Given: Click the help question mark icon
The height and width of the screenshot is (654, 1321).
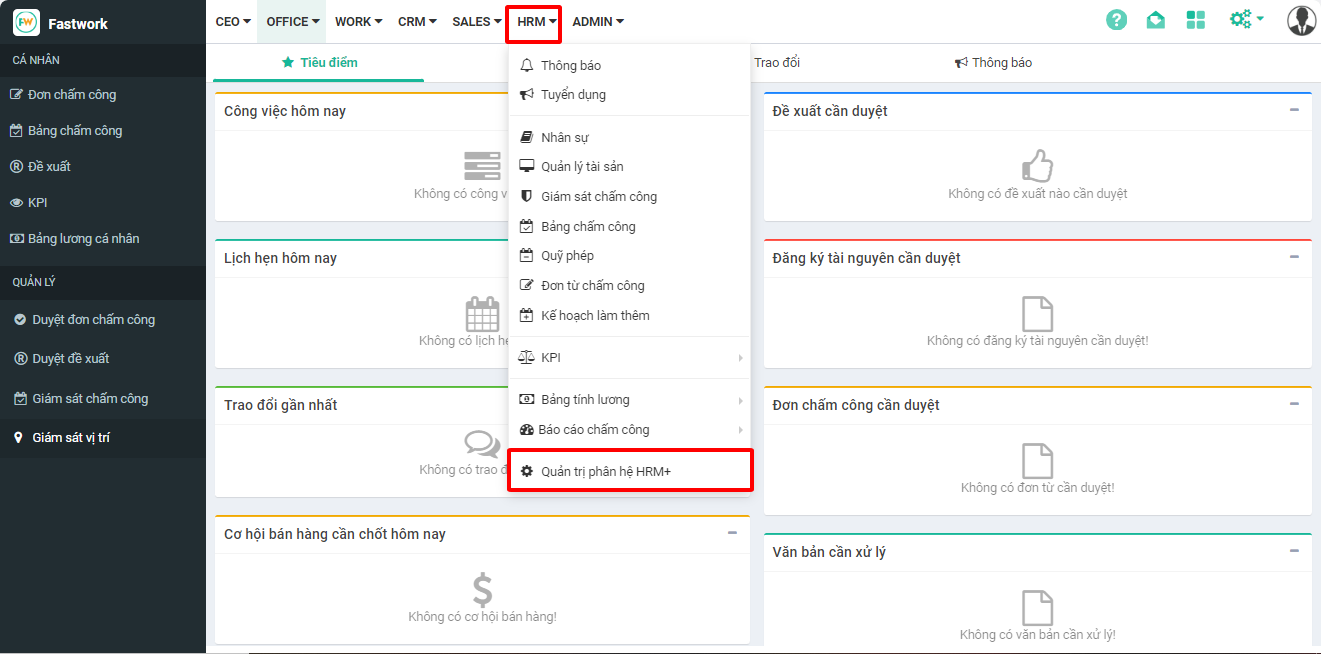Looking at the screenshot, I should pos(1116,20).
